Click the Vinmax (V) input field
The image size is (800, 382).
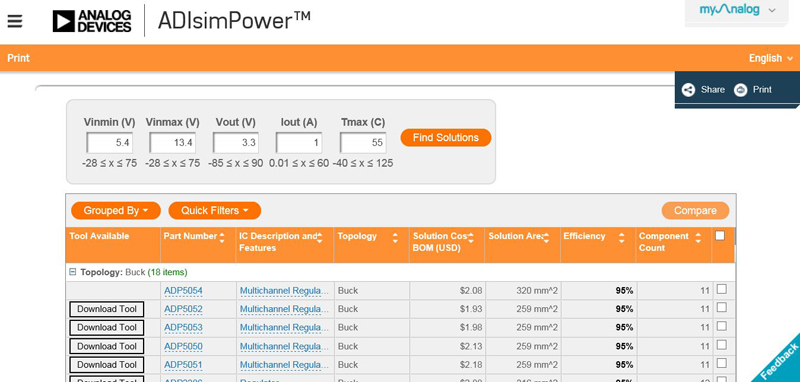click(172, 143)
